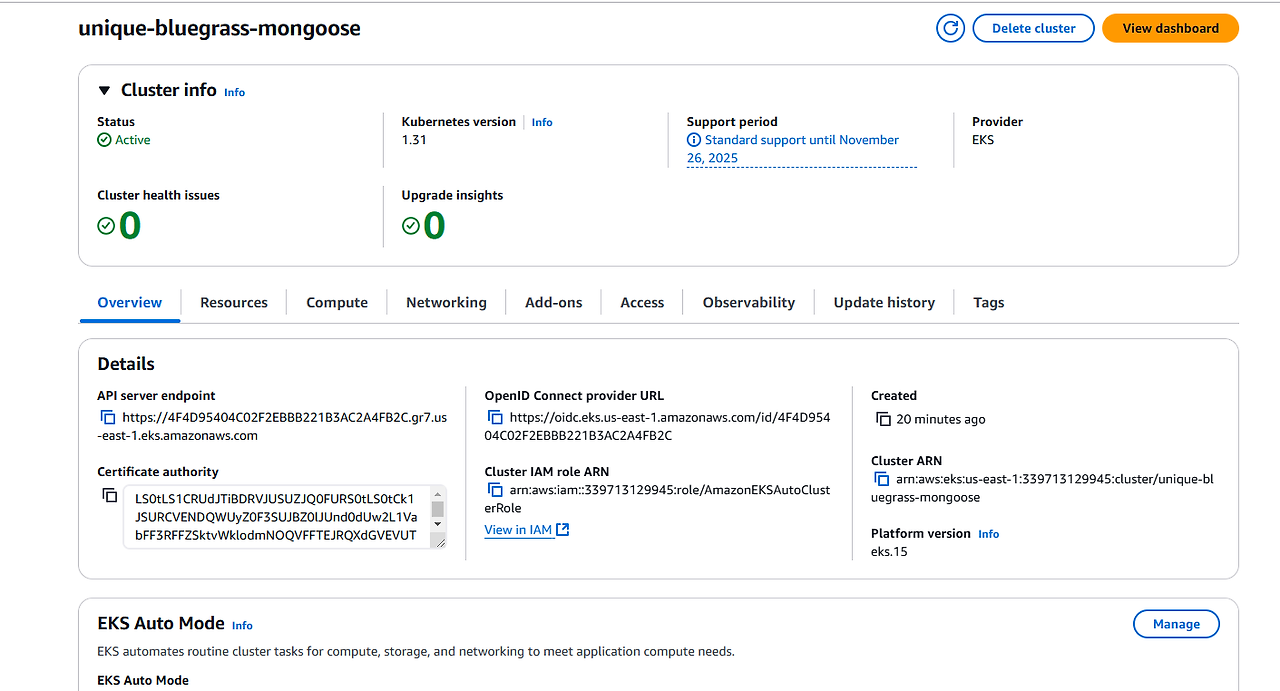The width and height of the screenshot is (1280, 691).
Task: Click the Upgrade insights count 0
Action: pos(434,226)
